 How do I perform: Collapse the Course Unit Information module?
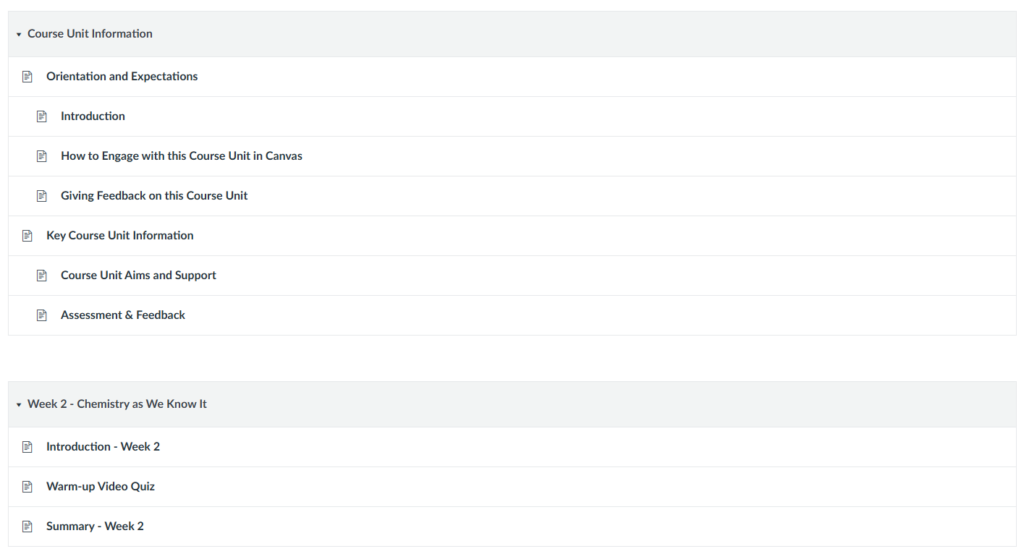coord(19,34)
